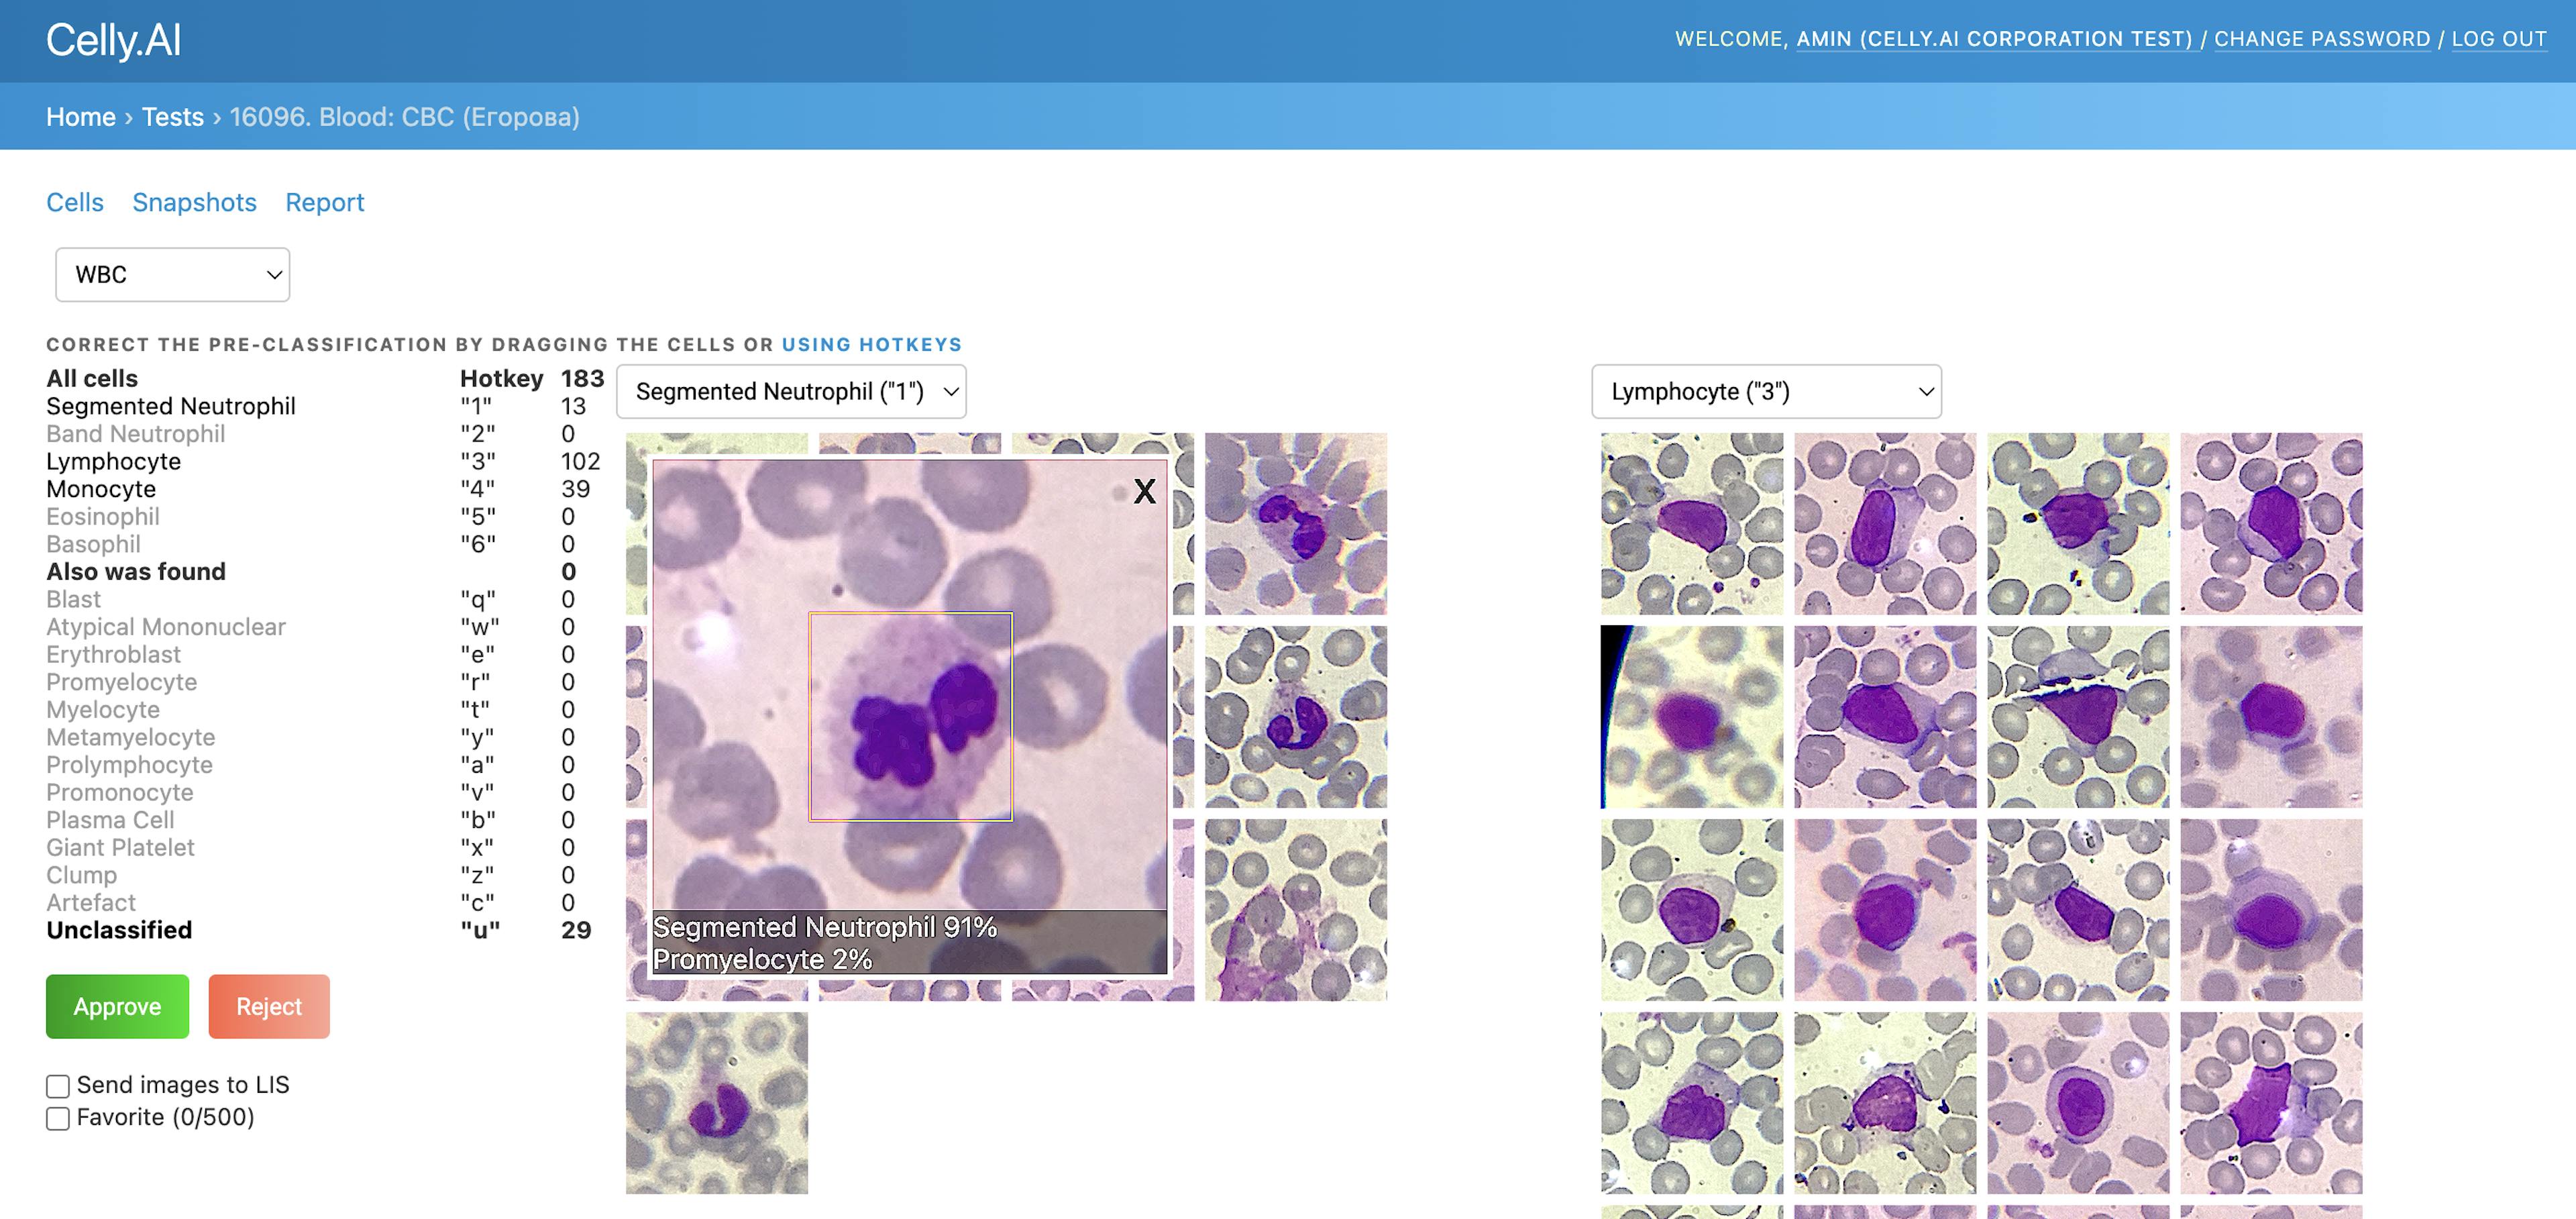This screenshot has width=2576, height=1219.
Task: Click the Celly.AI logo
Action: click(x=113, y=40)
